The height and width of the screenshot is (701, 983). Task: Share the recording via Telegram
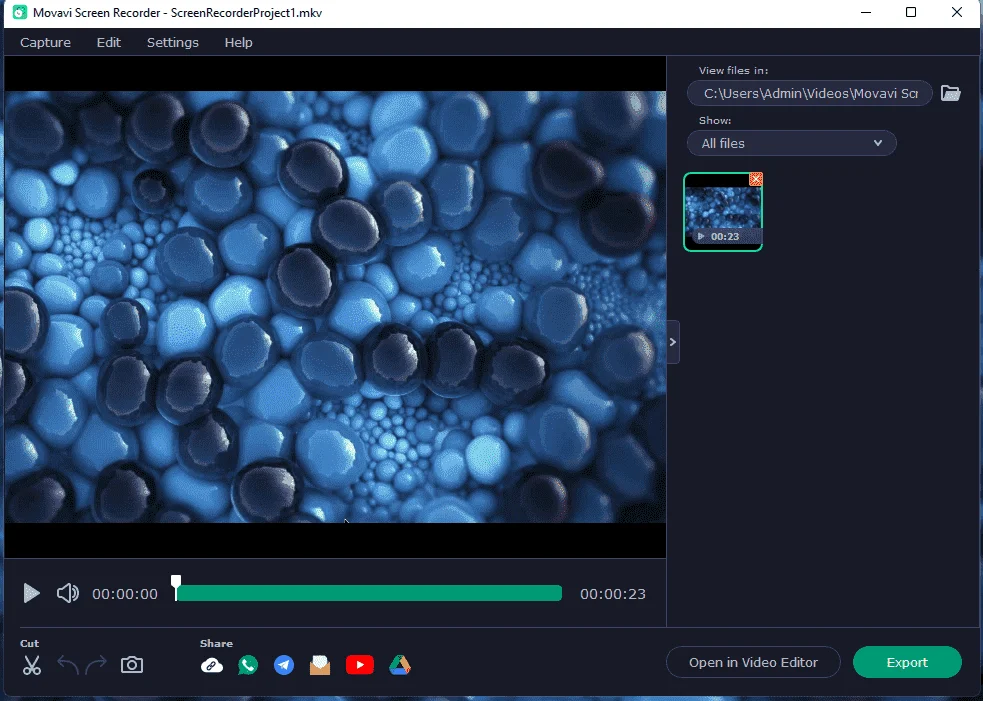(284, 665)
